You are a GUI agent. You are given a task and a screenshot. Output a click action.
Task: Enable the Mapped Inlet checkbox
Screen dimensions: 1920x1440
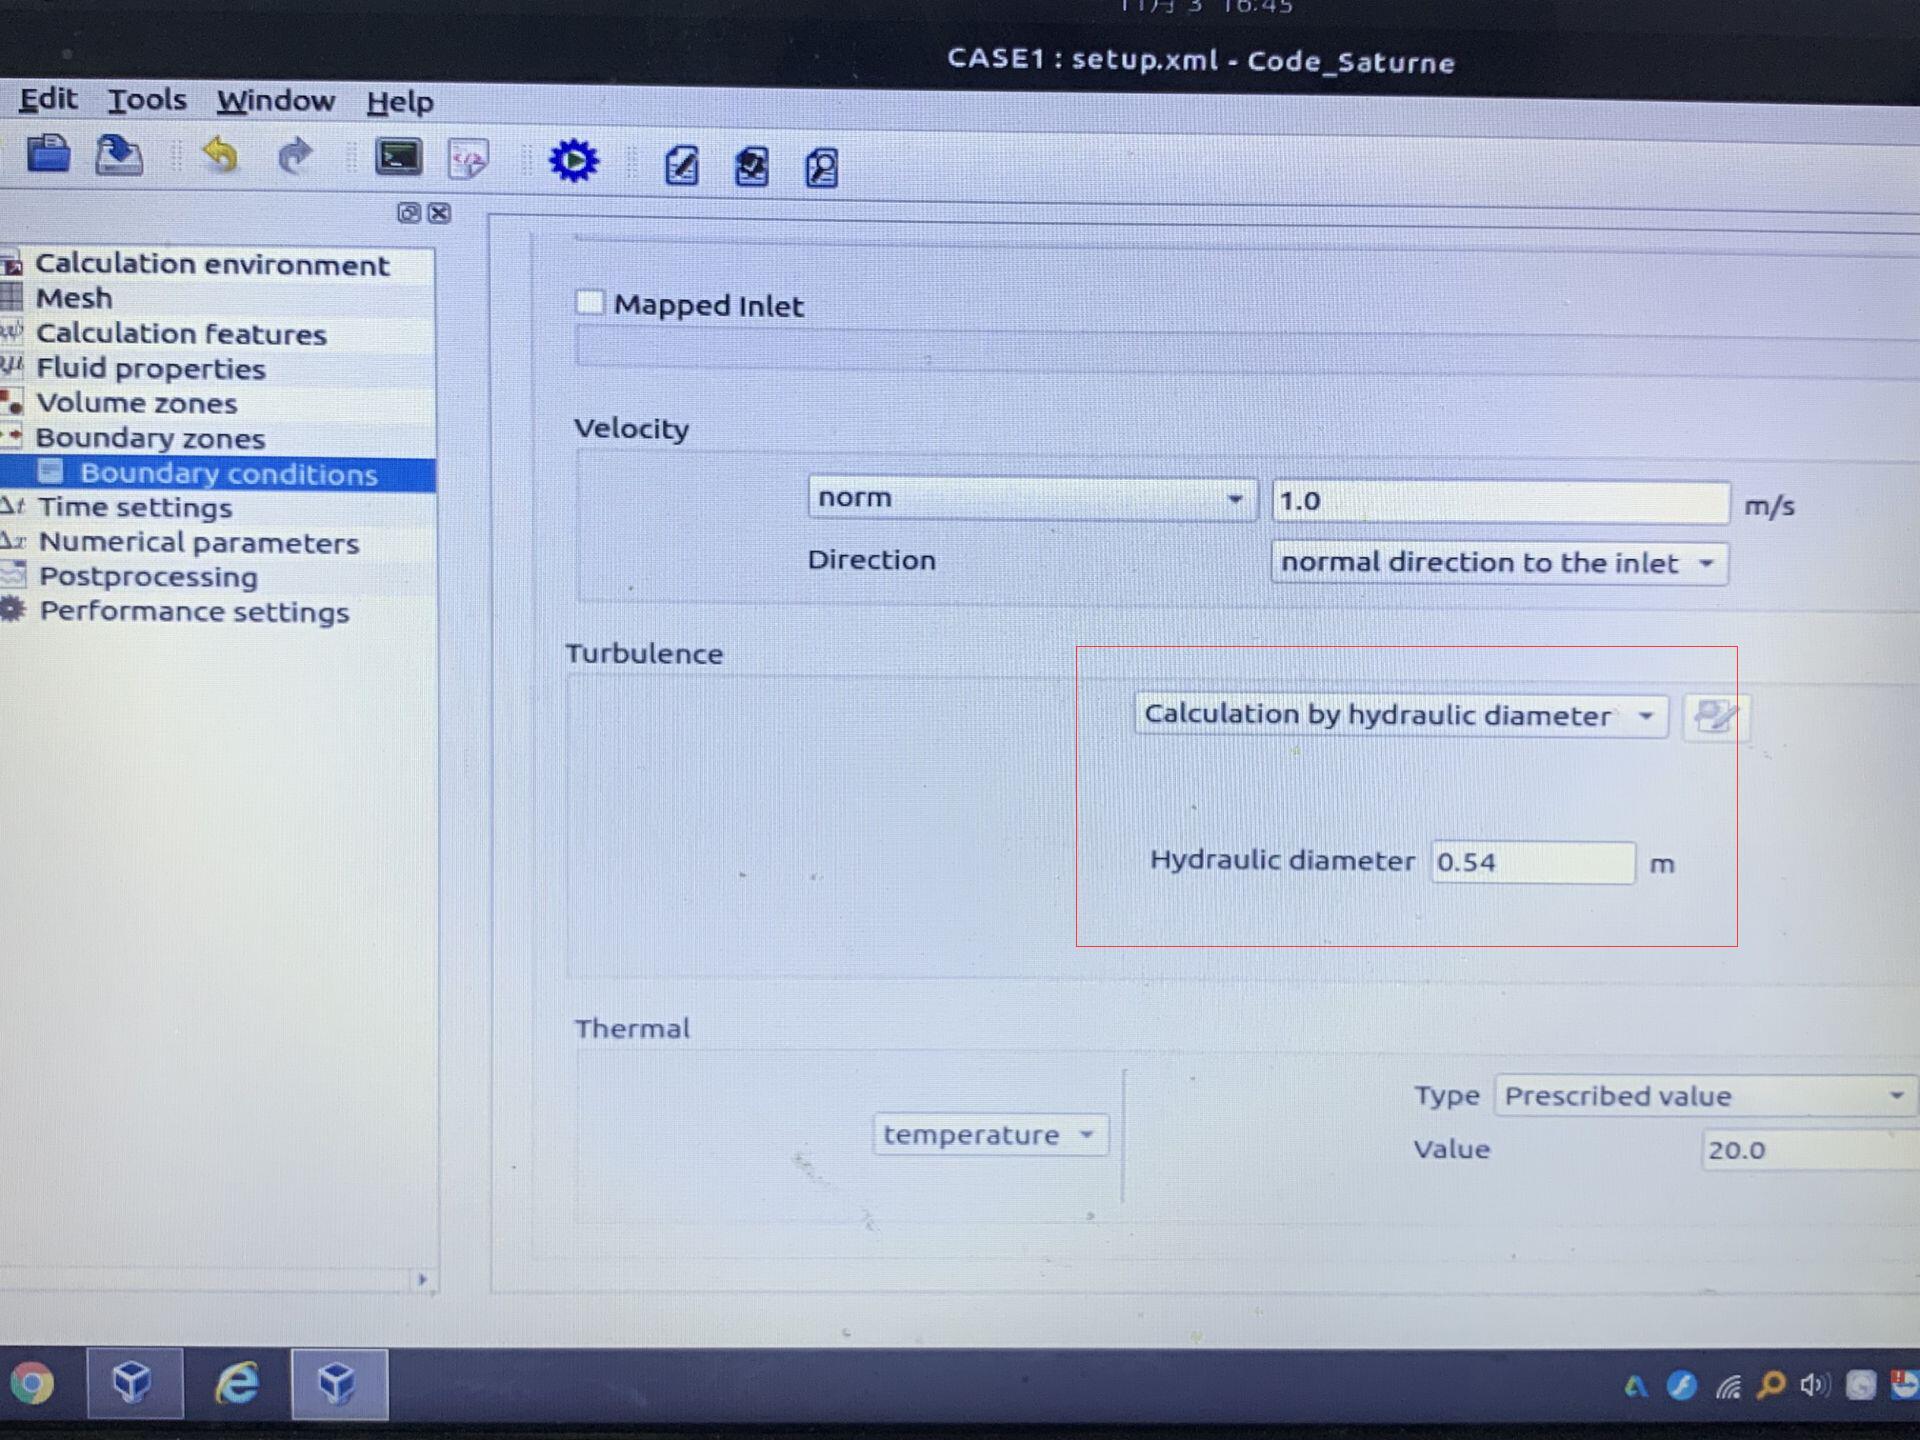(x=590, y=302)
